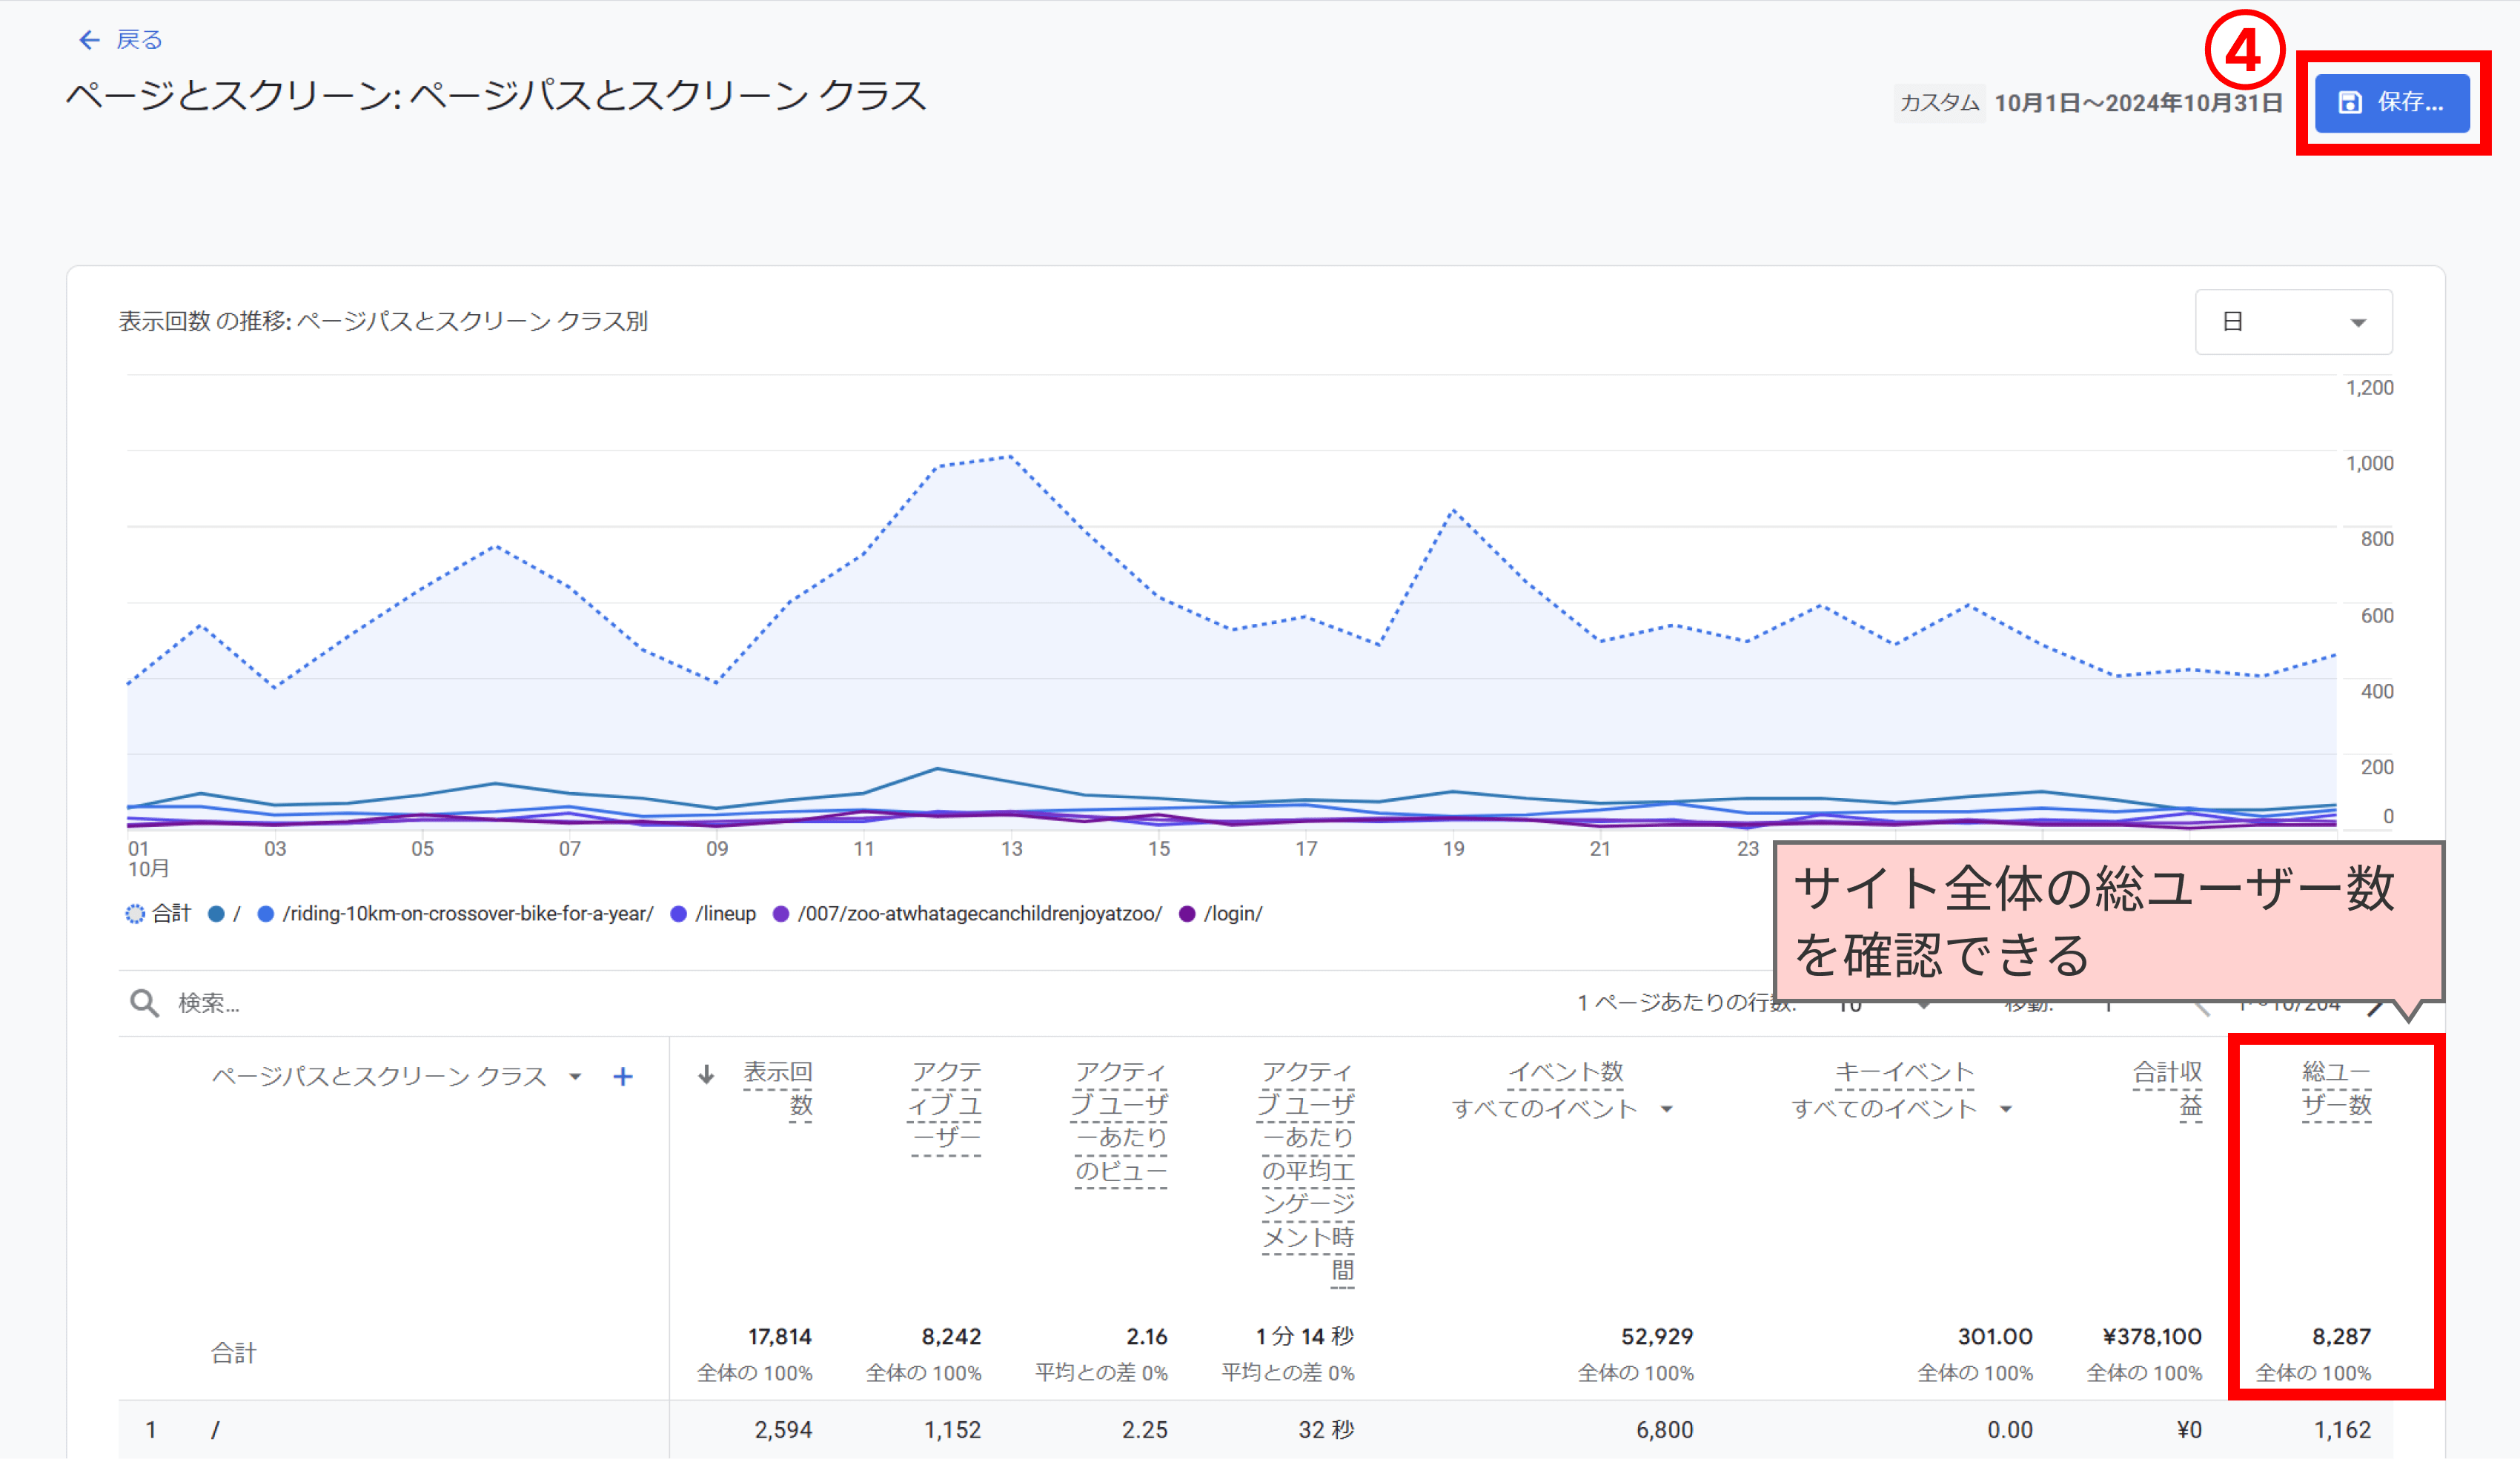Toggle the /007/zoo-atwhatagecanchildrenjoyatzoo/ legend series
The height and width of the screenshot is (1459, 2520).
point(968,914)
